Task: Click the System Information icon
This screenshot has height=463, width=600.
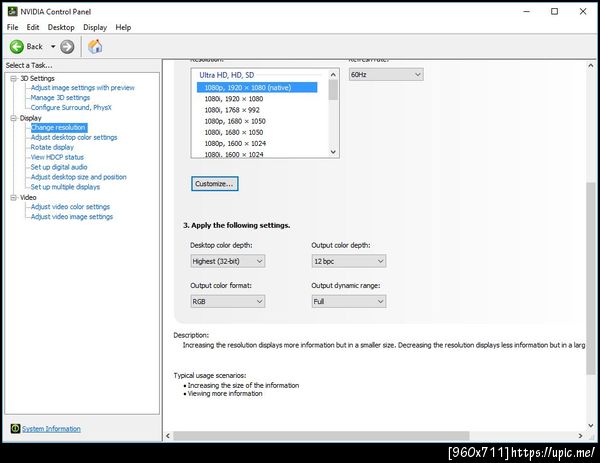Action: [15, 428]
